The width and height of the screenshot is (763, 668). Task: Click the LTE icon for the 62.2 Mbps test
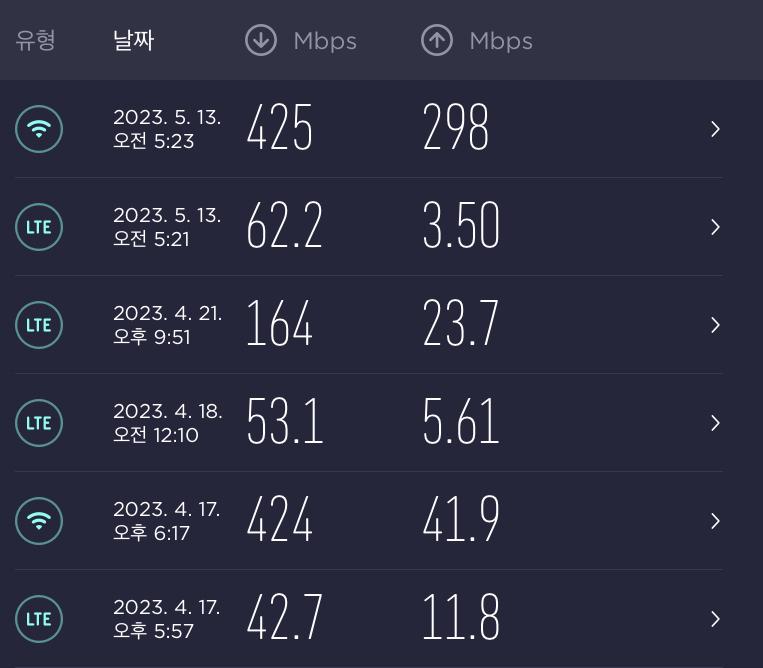[x=39, y=227]
